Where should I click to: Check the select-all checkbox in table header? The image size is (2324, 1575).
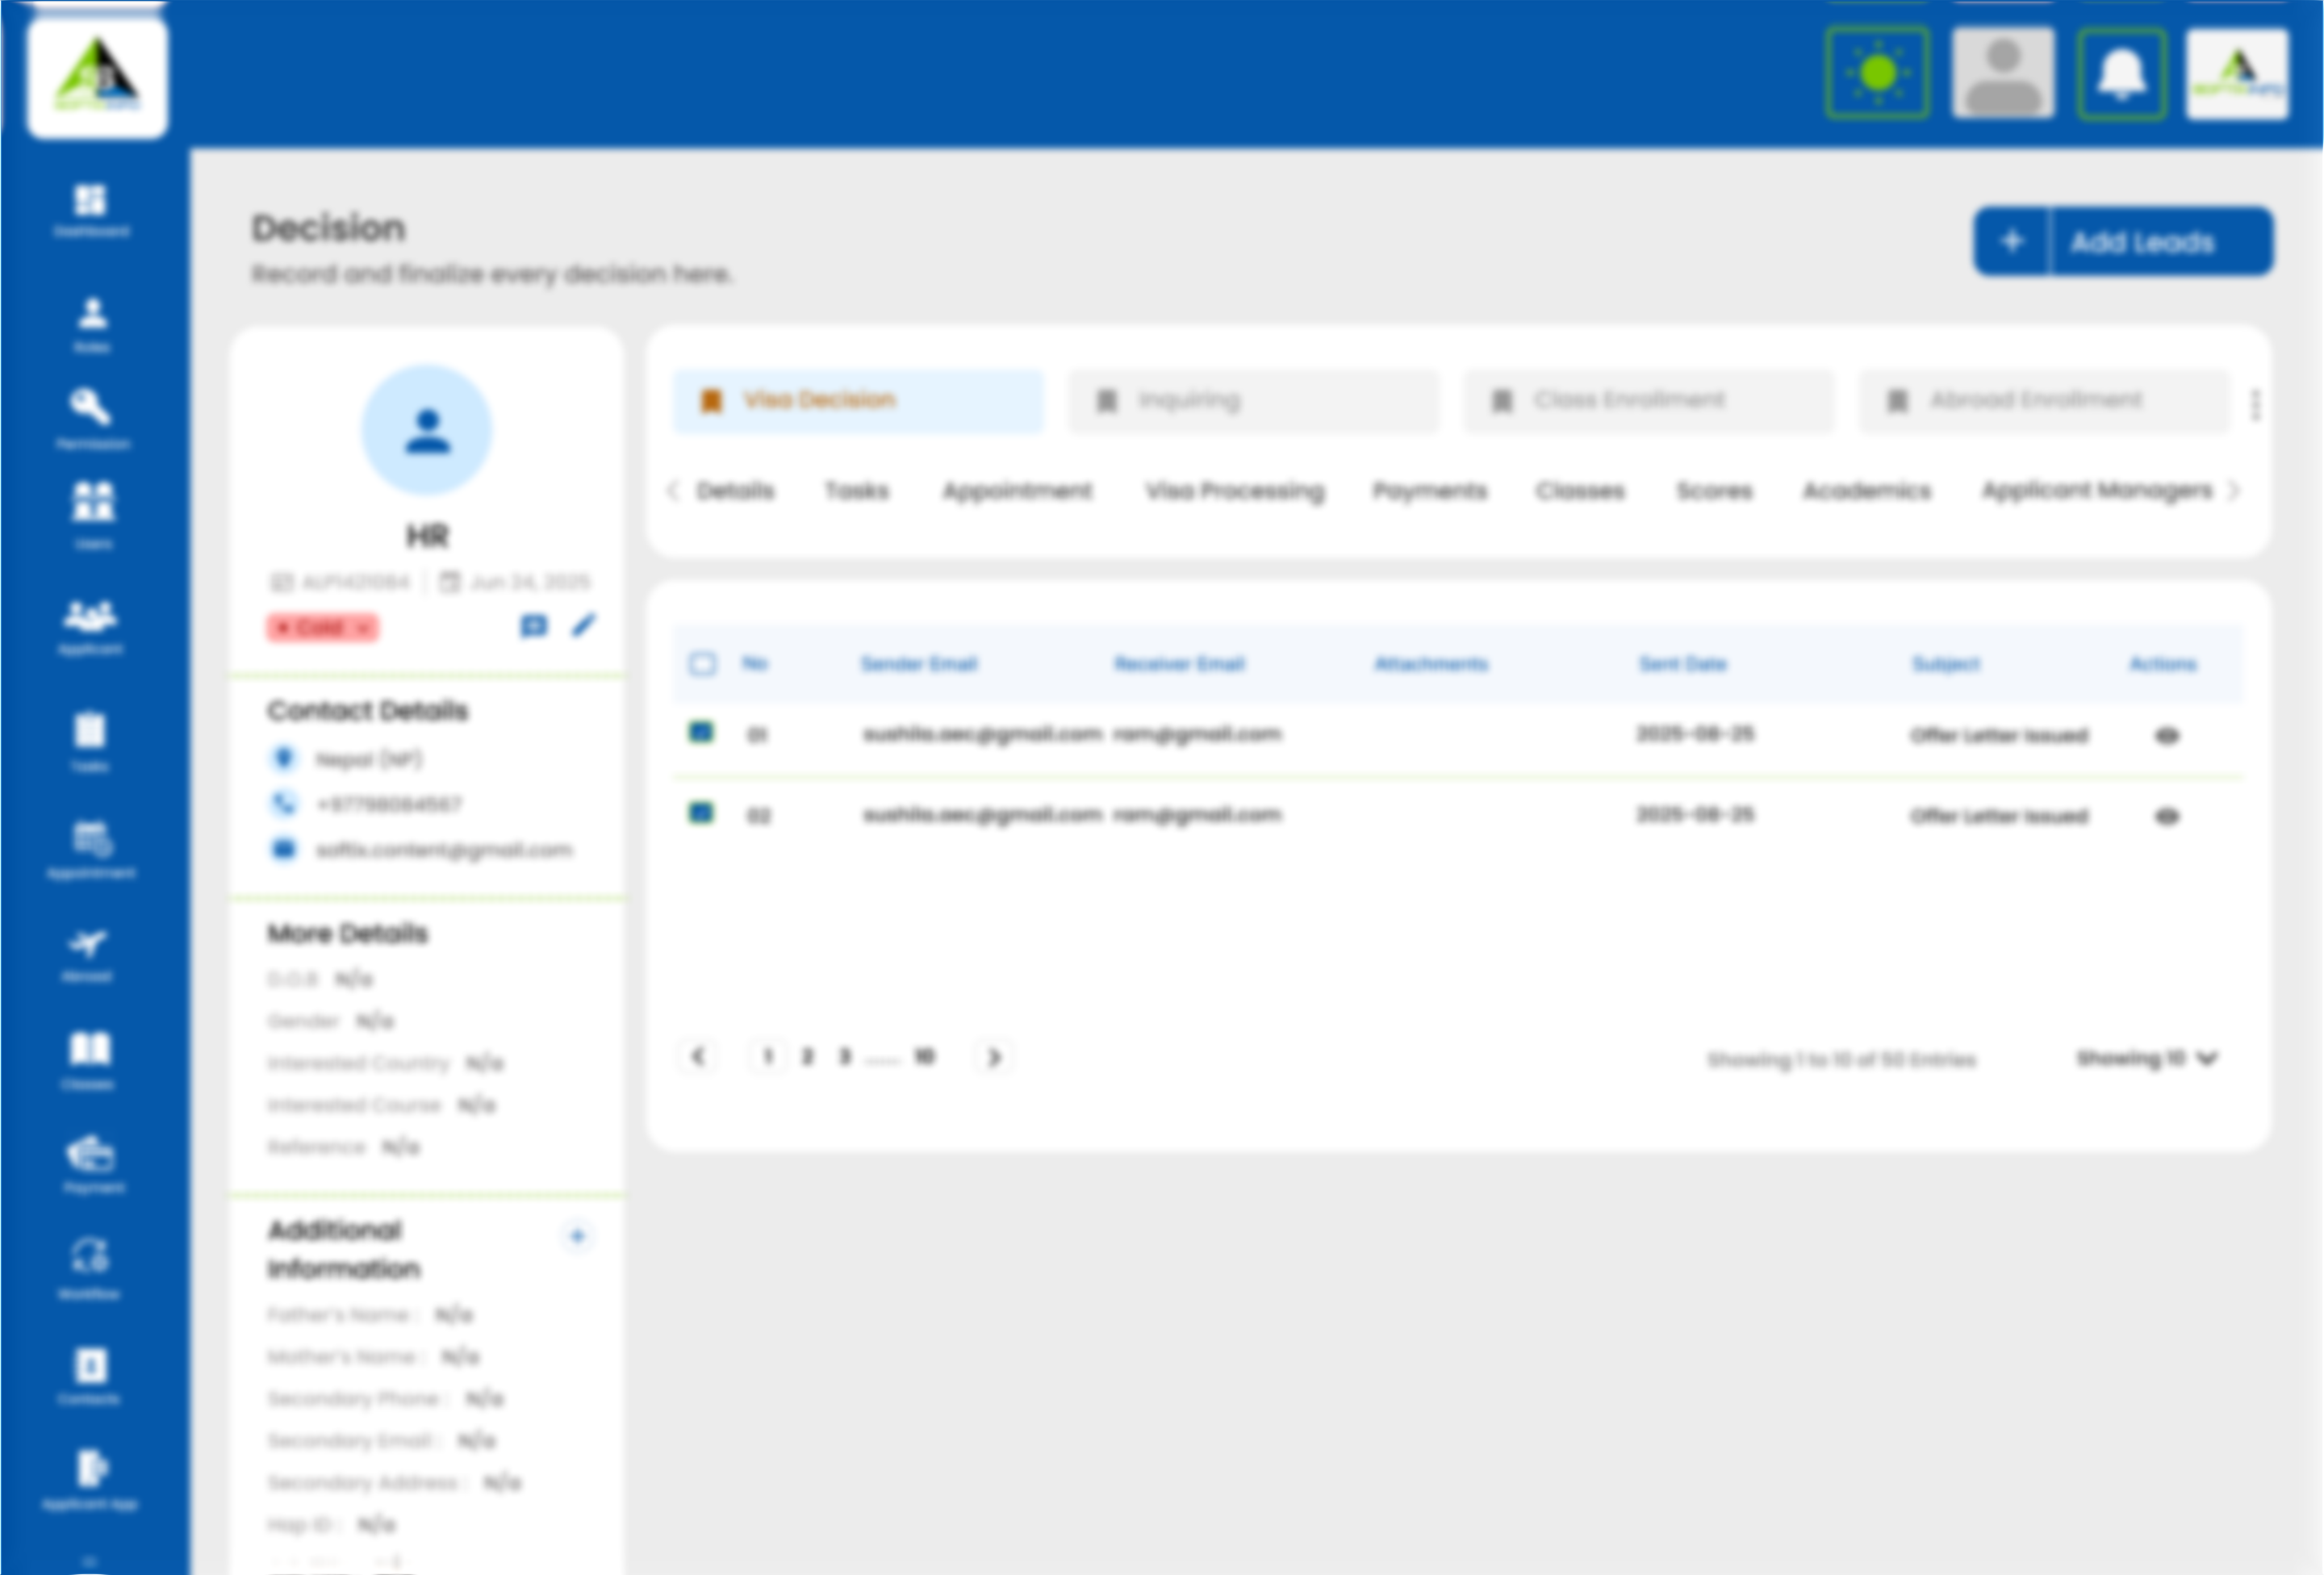(x=703, y=663)
